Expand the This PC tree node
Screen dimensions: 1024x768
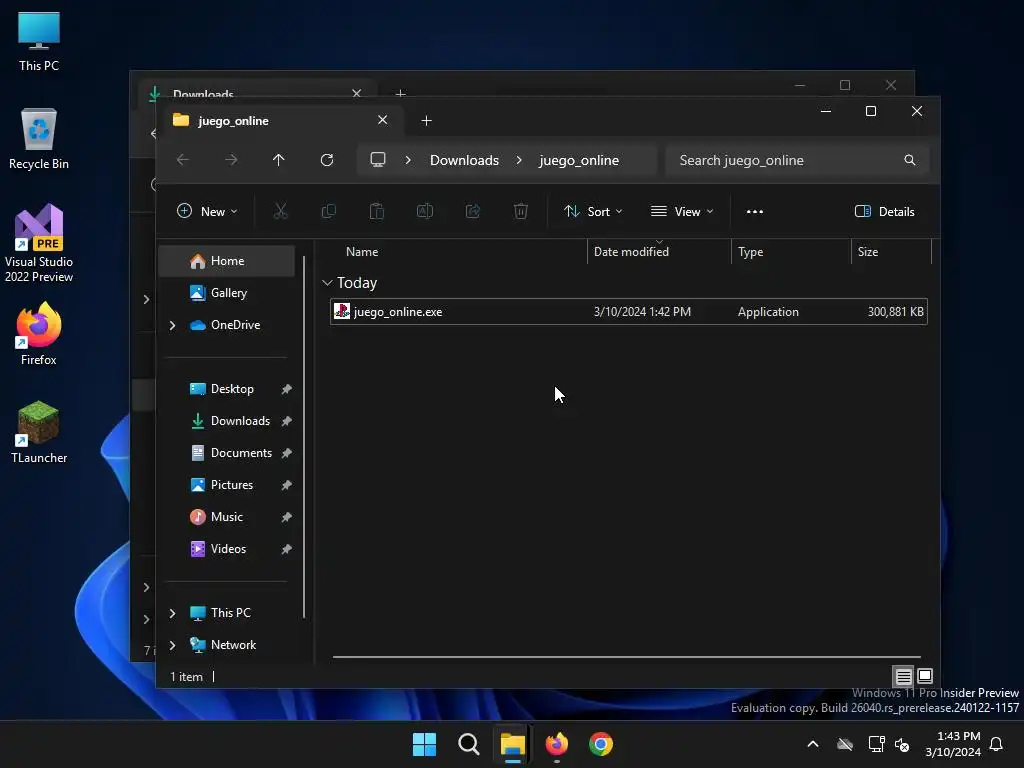(x=172, y=613)
